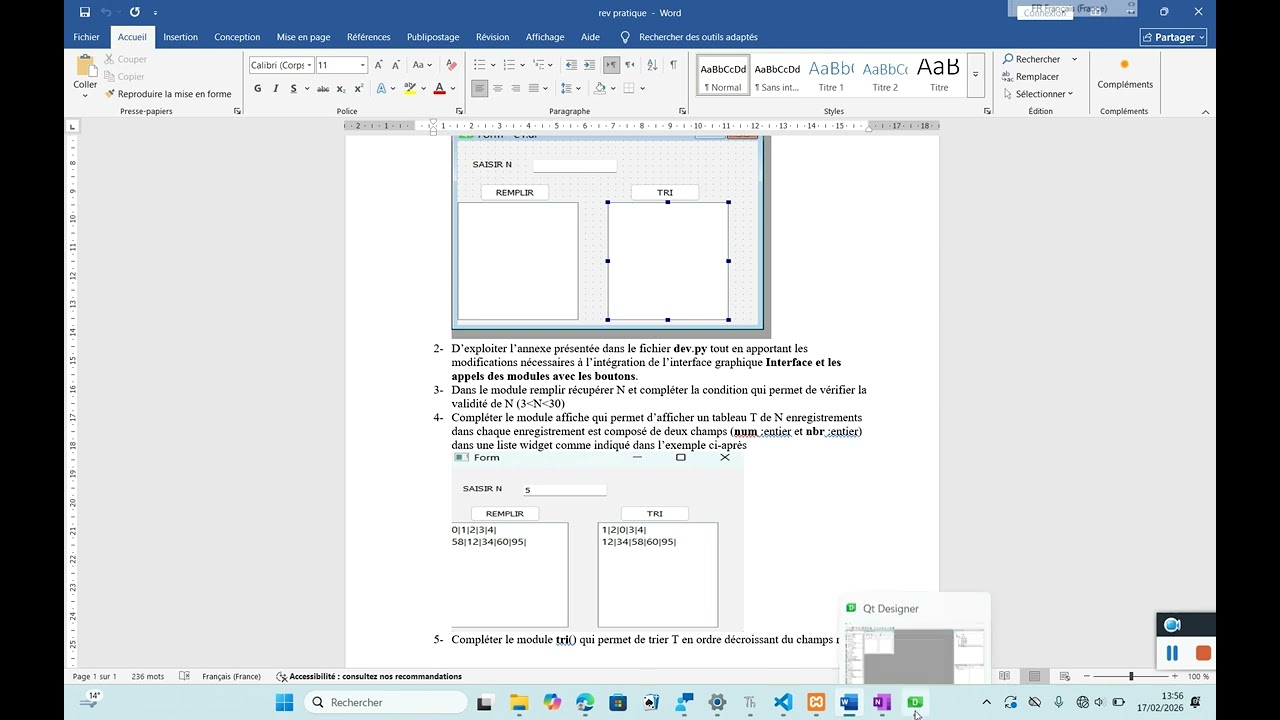The height and width of the screenshot is (720, 1280).
Task: Align text to the right
Action: coord(516,88)
